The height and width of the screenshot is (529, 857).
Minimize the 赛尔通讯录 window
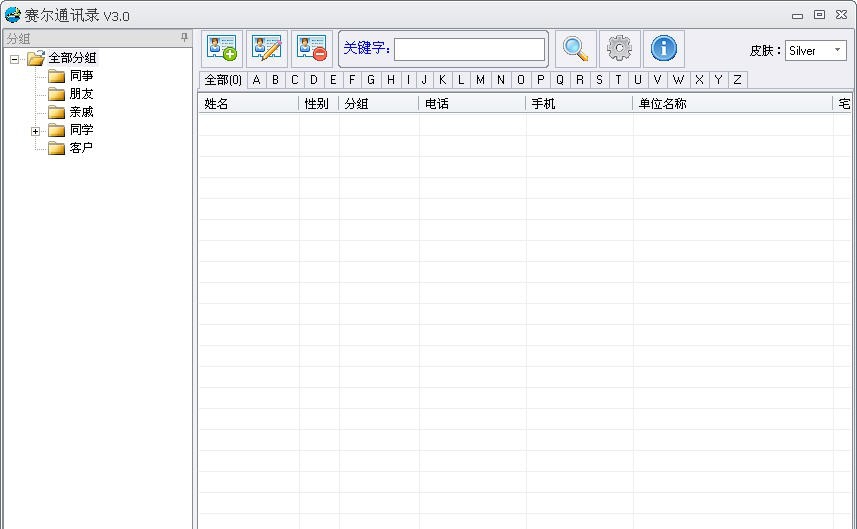pyautogui.click(x=797, y=15)
